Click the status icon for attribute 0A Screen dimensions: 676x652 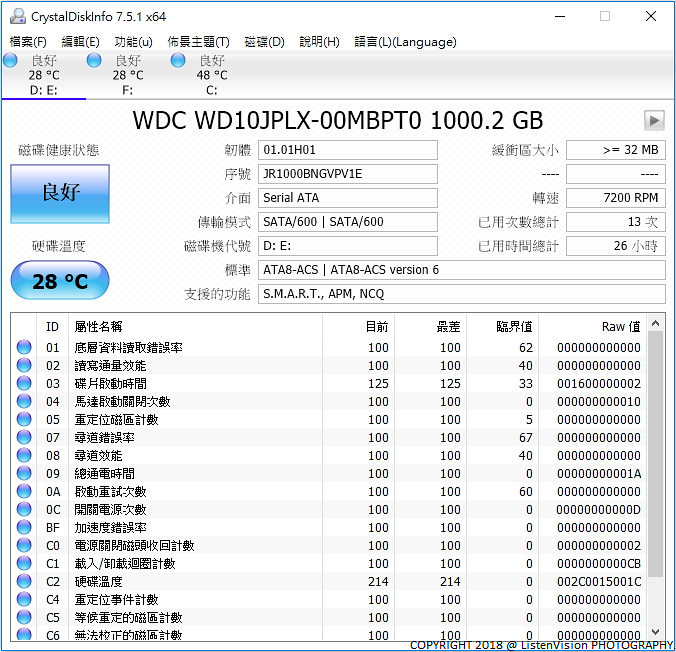(x=24, y=491)
